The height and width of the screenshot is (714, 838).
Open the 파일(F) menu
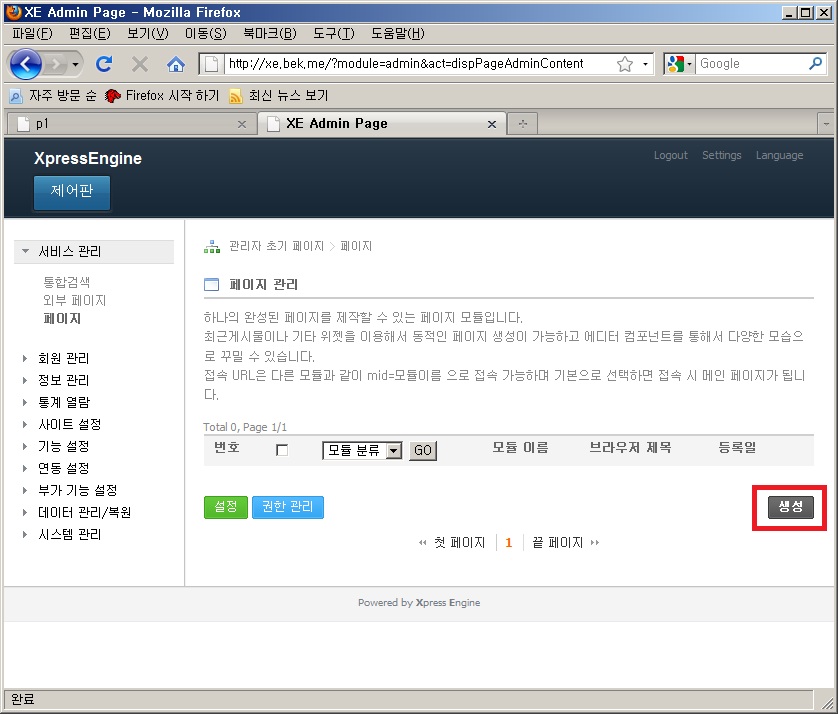coord(32,34)
